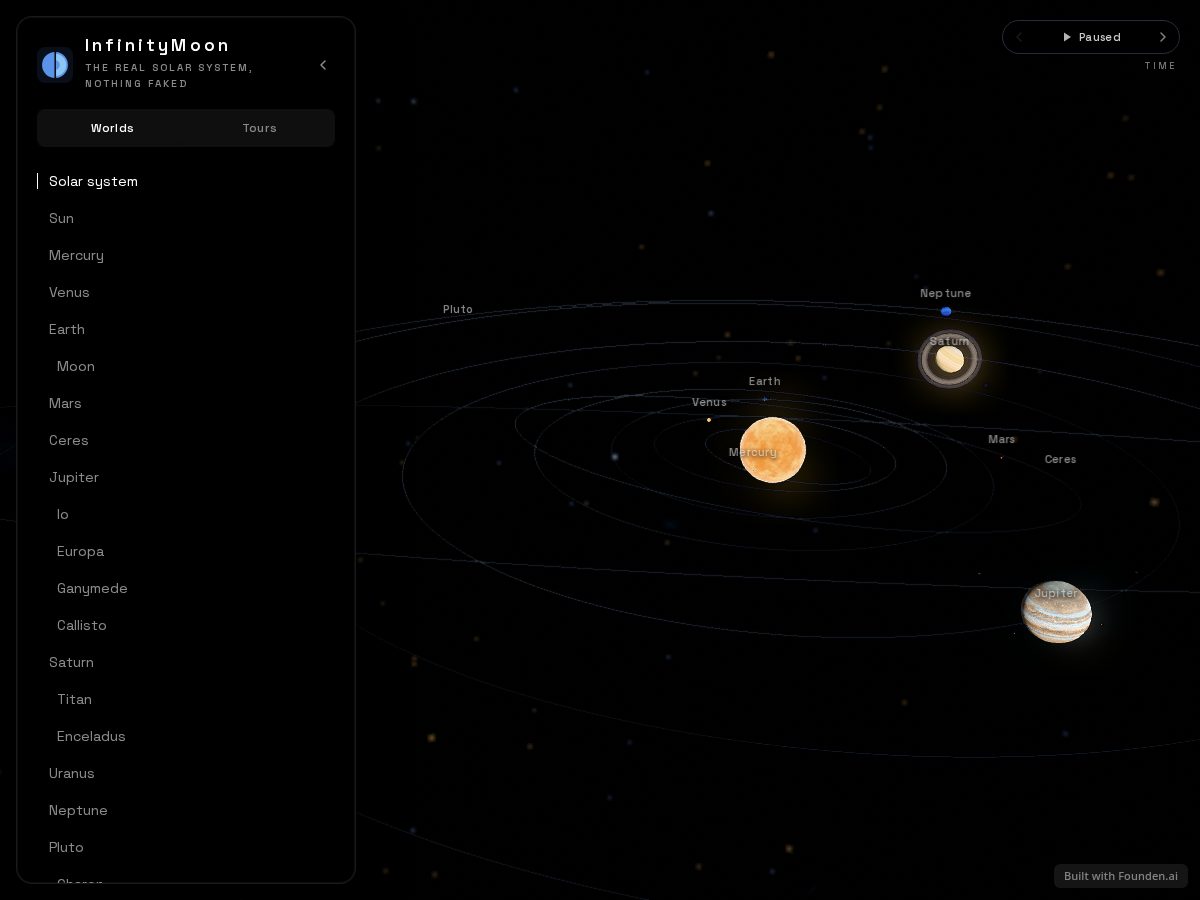Click the ringed Saturn planet in the scene
Viewport: 1200px width, 900px height.
pyautogui.click(x=950, y=359)
